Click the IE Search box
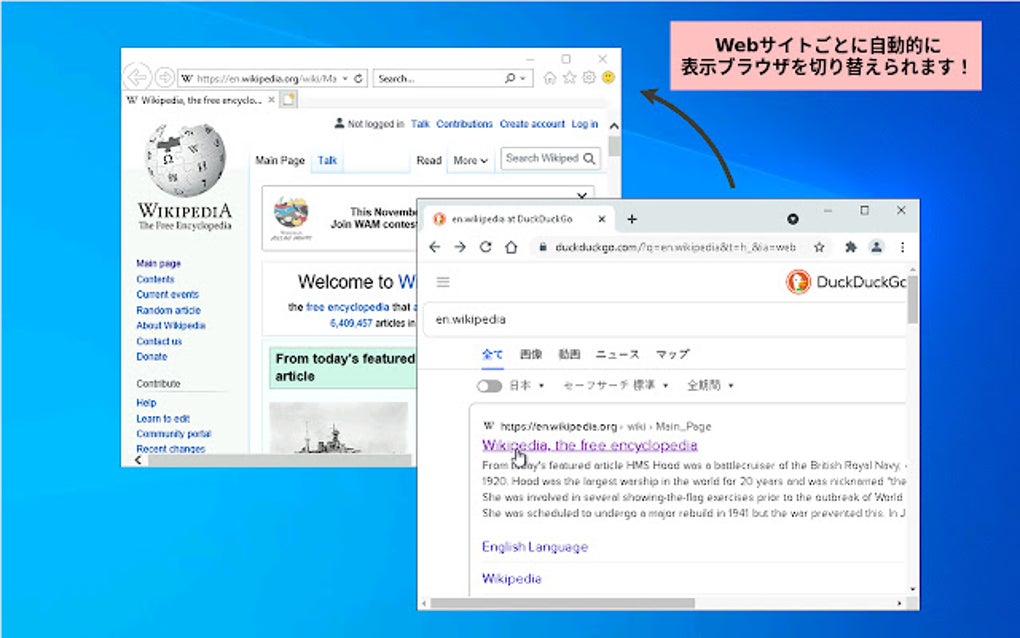This screenshot has height=638, width=1020. pos(438,79)
